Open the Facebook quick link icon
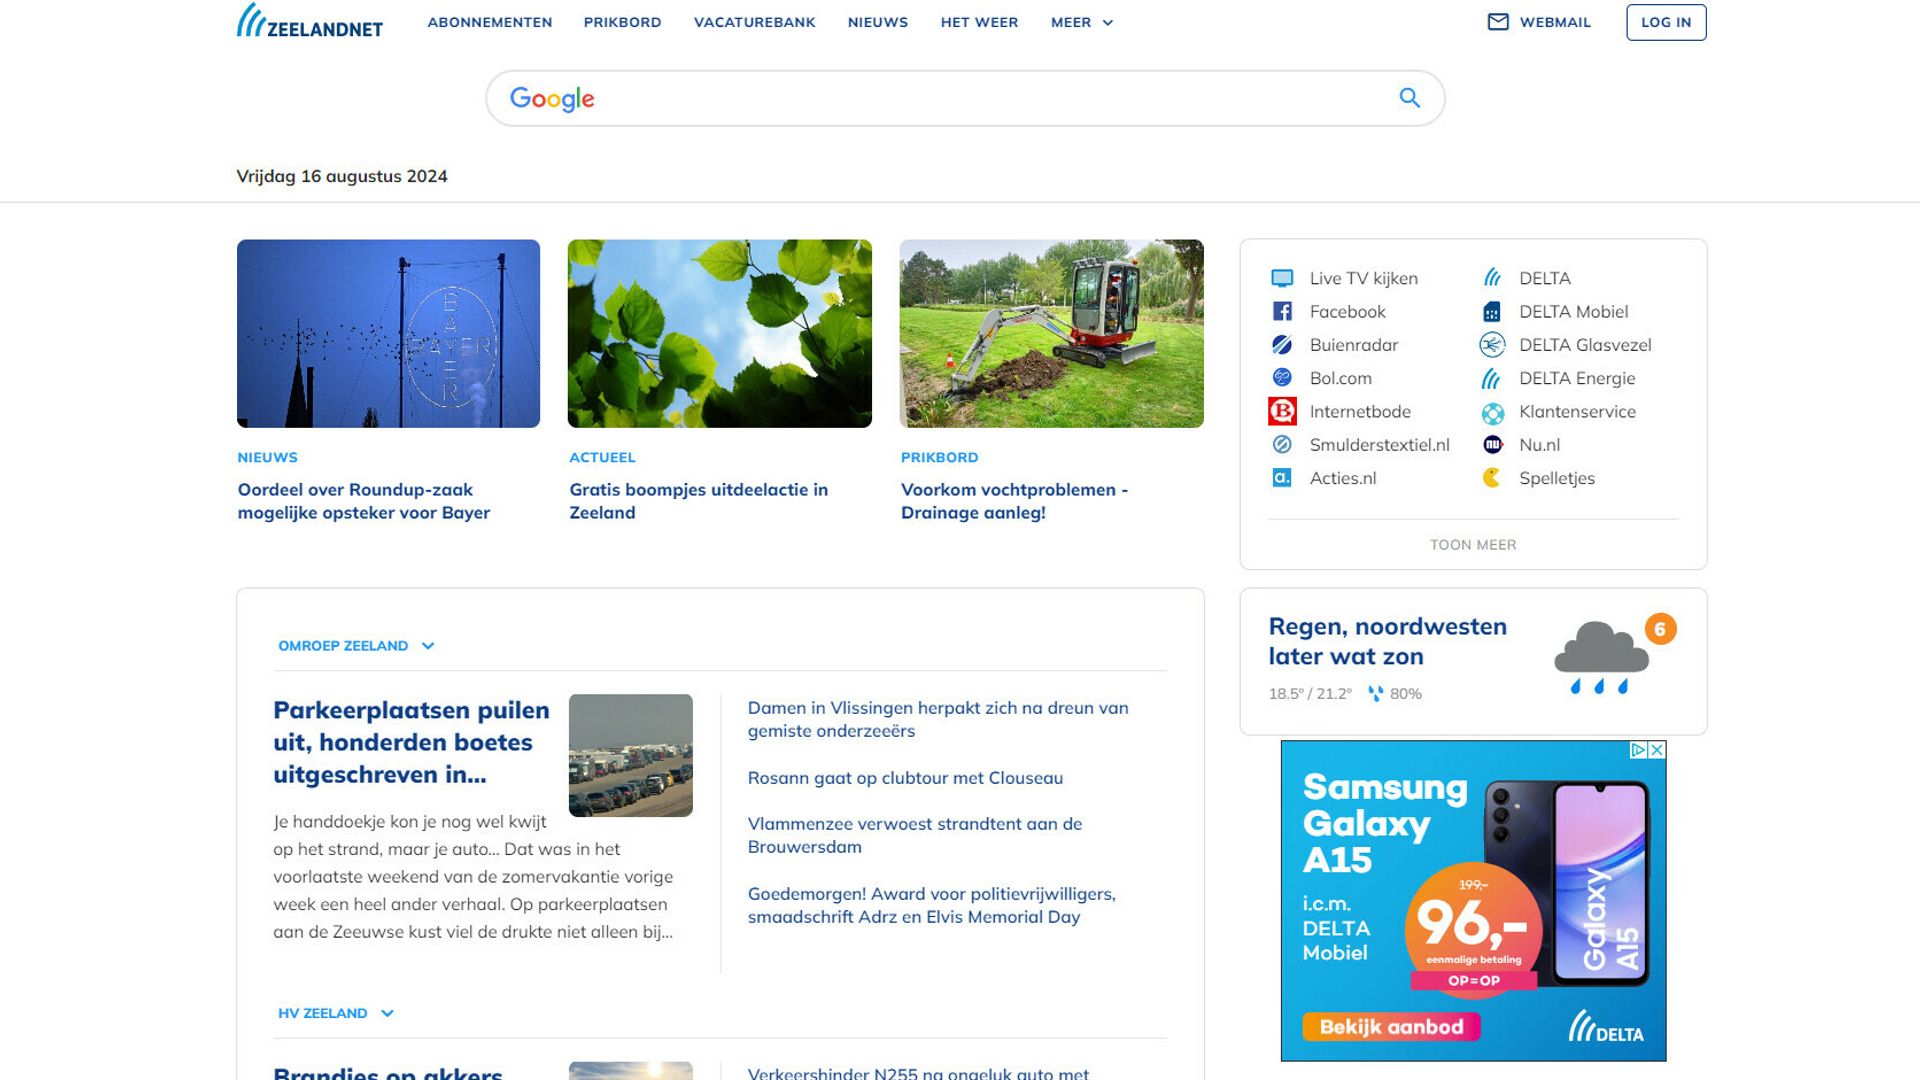 click(1283, 311)
